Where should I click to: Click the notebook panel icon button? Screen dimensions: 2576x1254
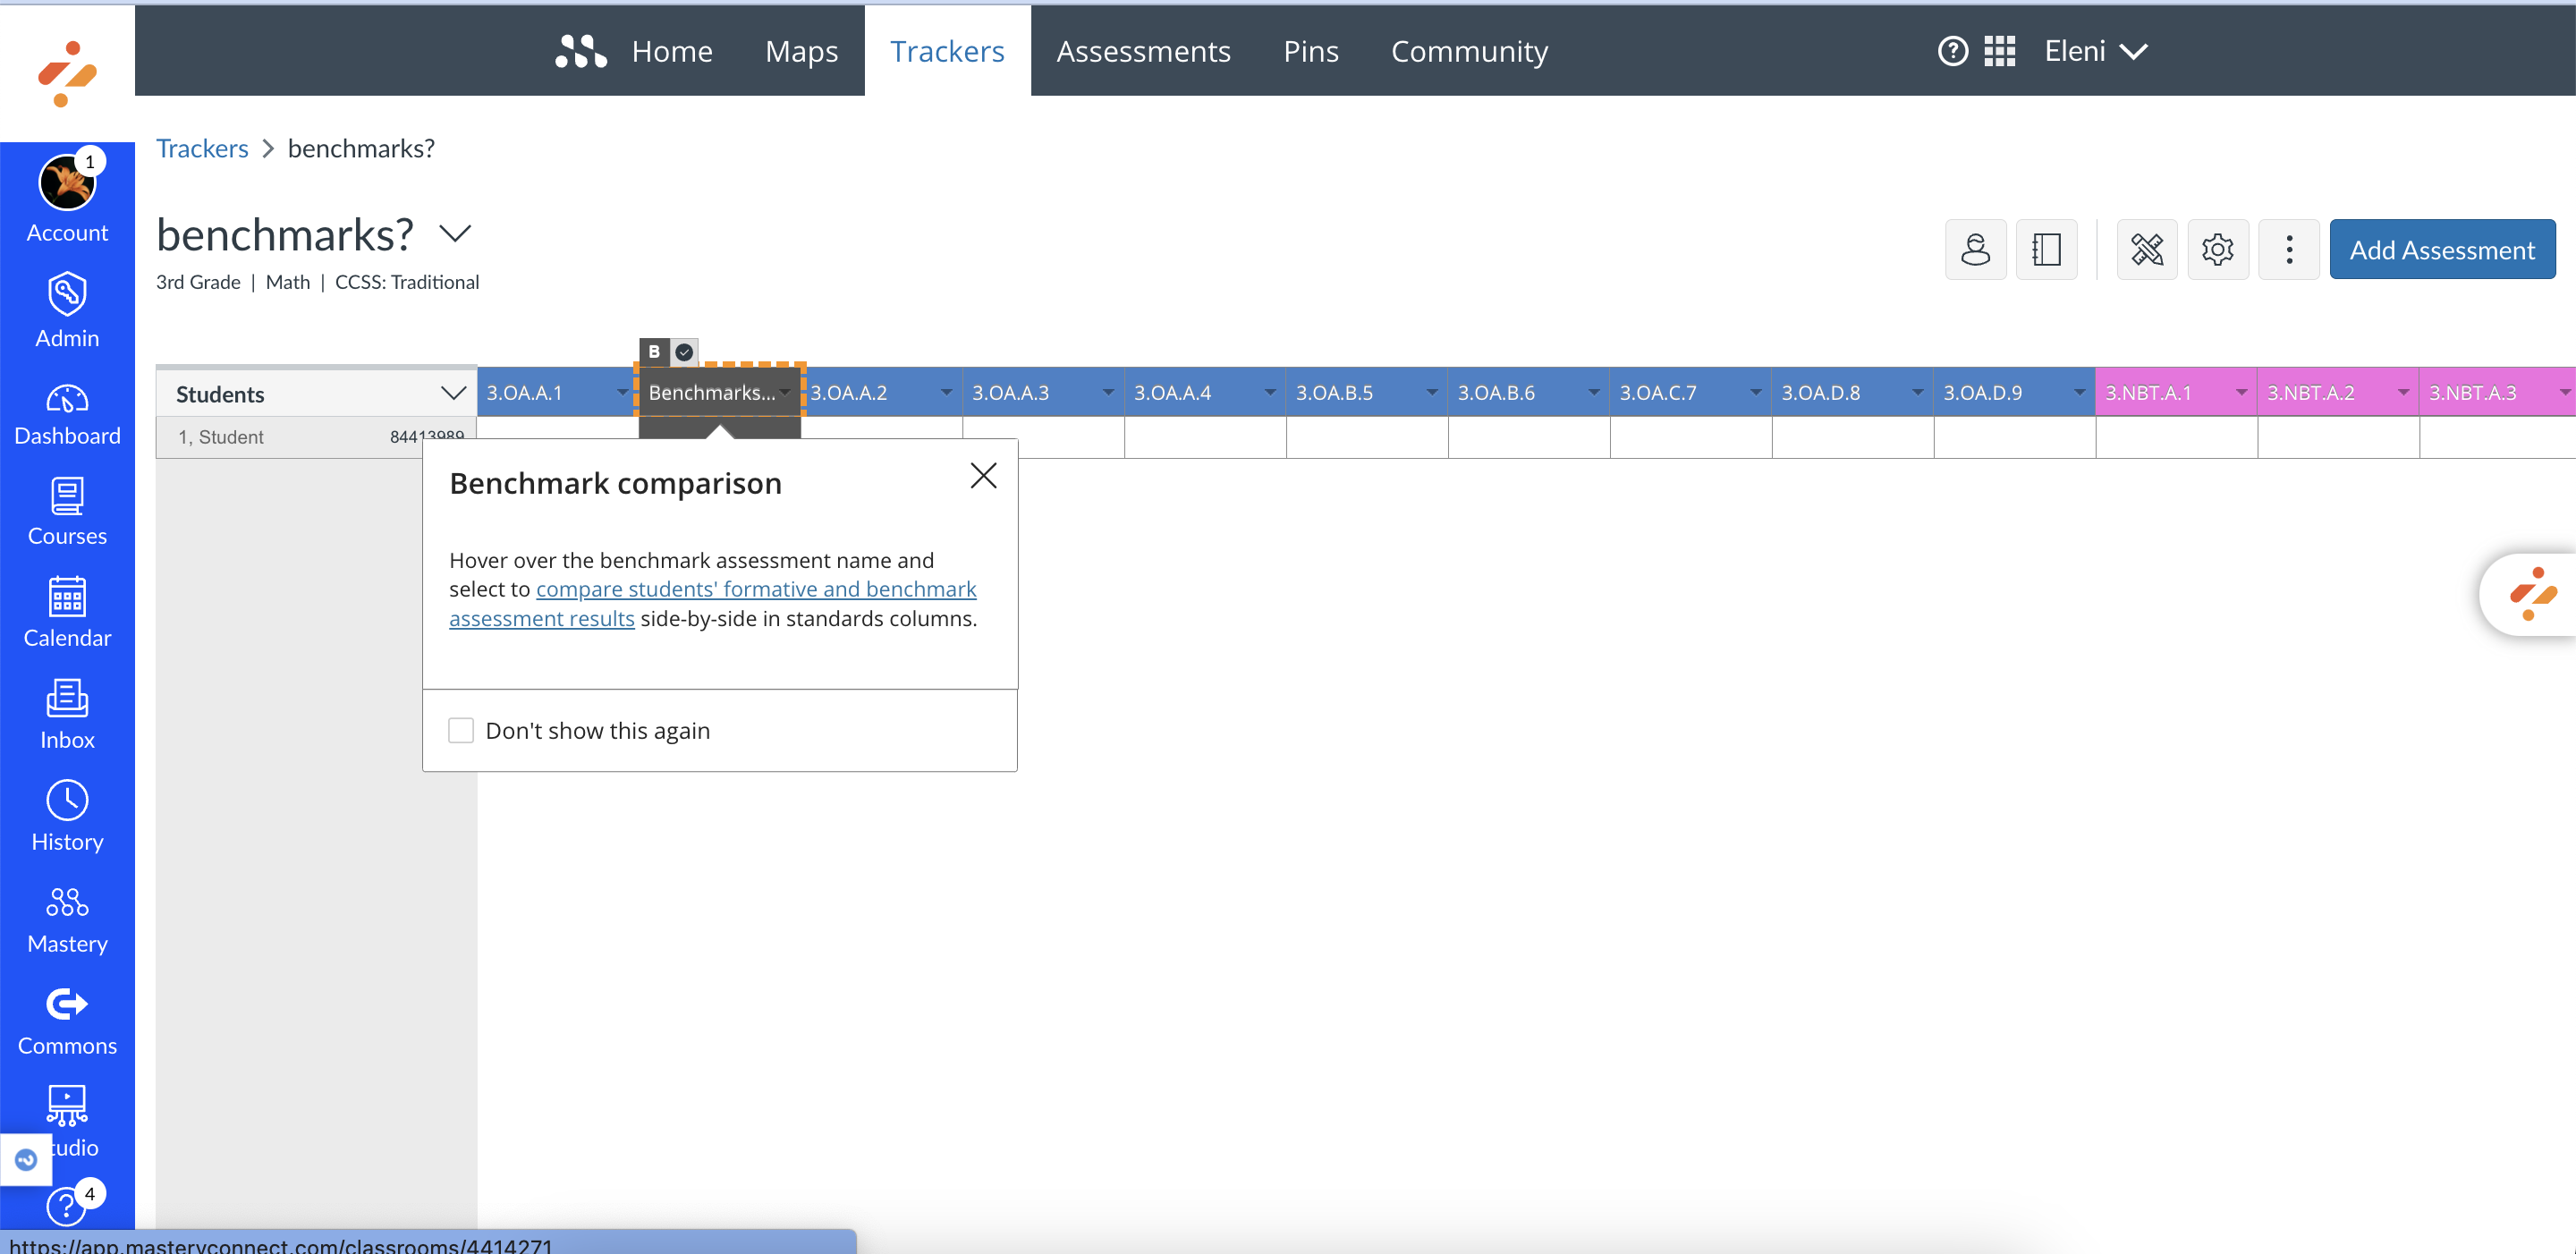[2046, 249]
